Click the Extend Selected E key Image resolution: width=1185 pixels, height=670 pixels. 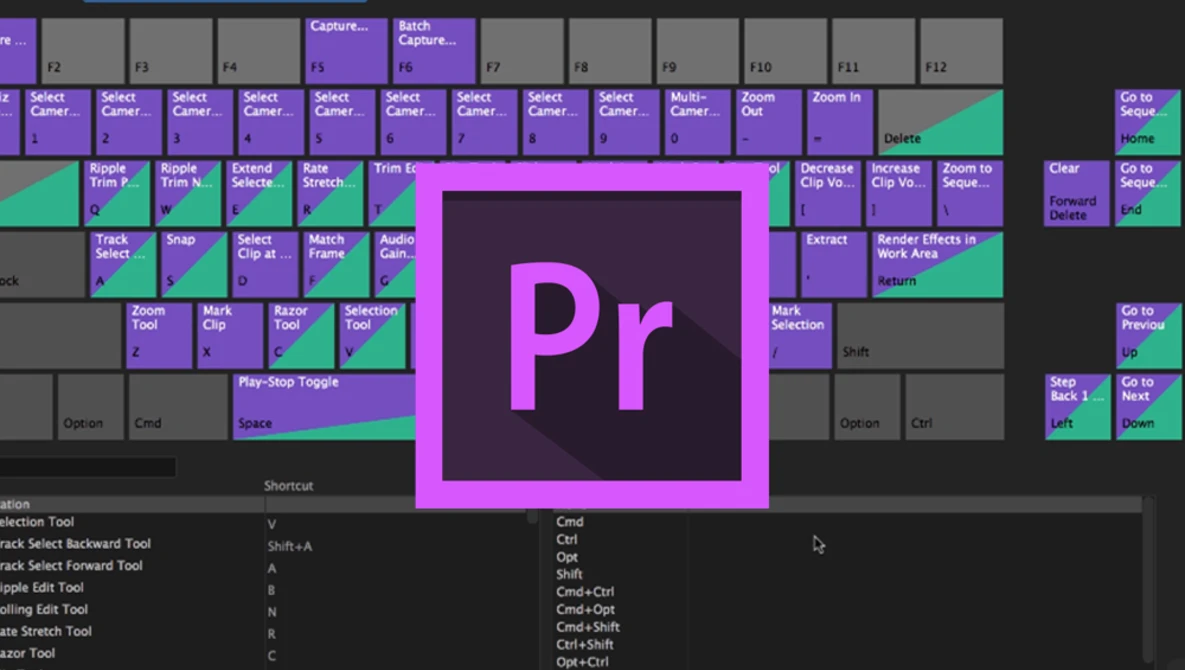(259, 193)
